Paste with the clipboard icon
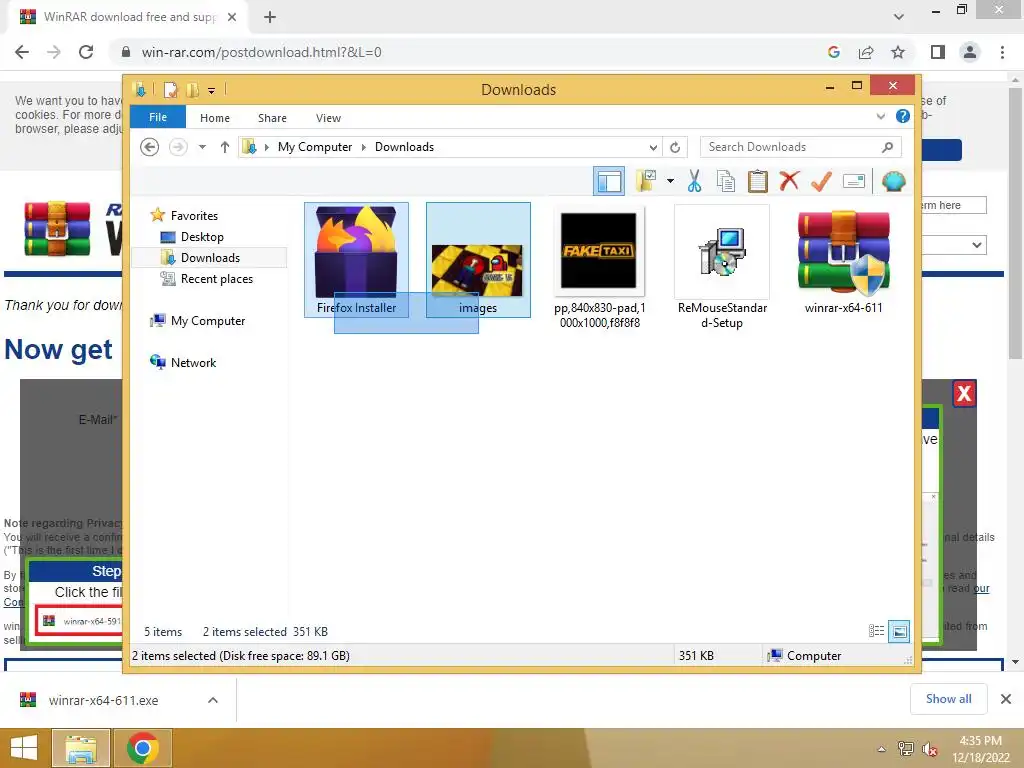Viewport: 1024px width, 768px height. point(758,181)
